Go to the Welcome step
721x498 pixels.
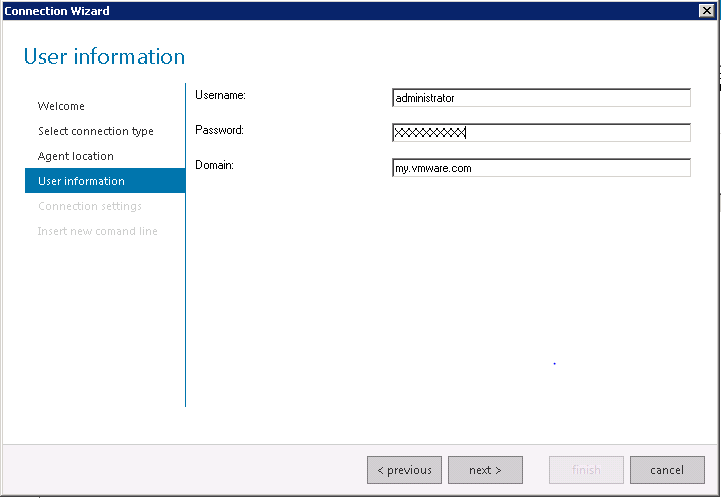click(61, 106)
